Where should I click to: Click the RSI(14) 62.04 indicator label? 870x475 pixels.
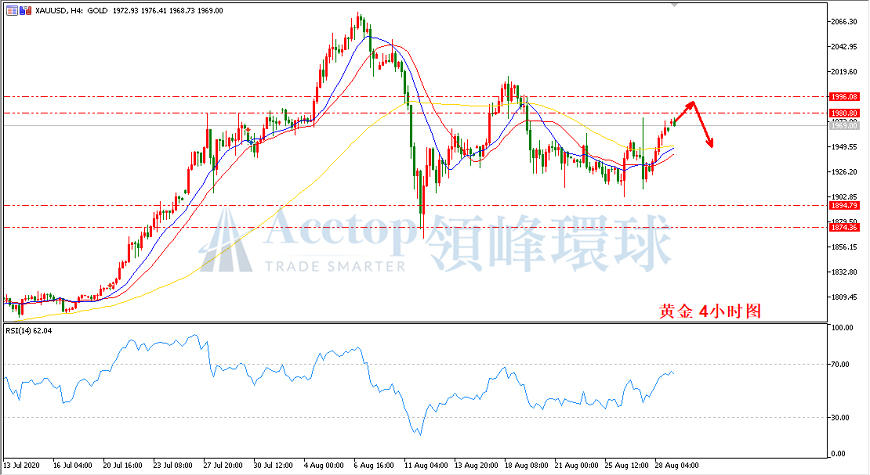pyautogui.click(x=28, y=331)
